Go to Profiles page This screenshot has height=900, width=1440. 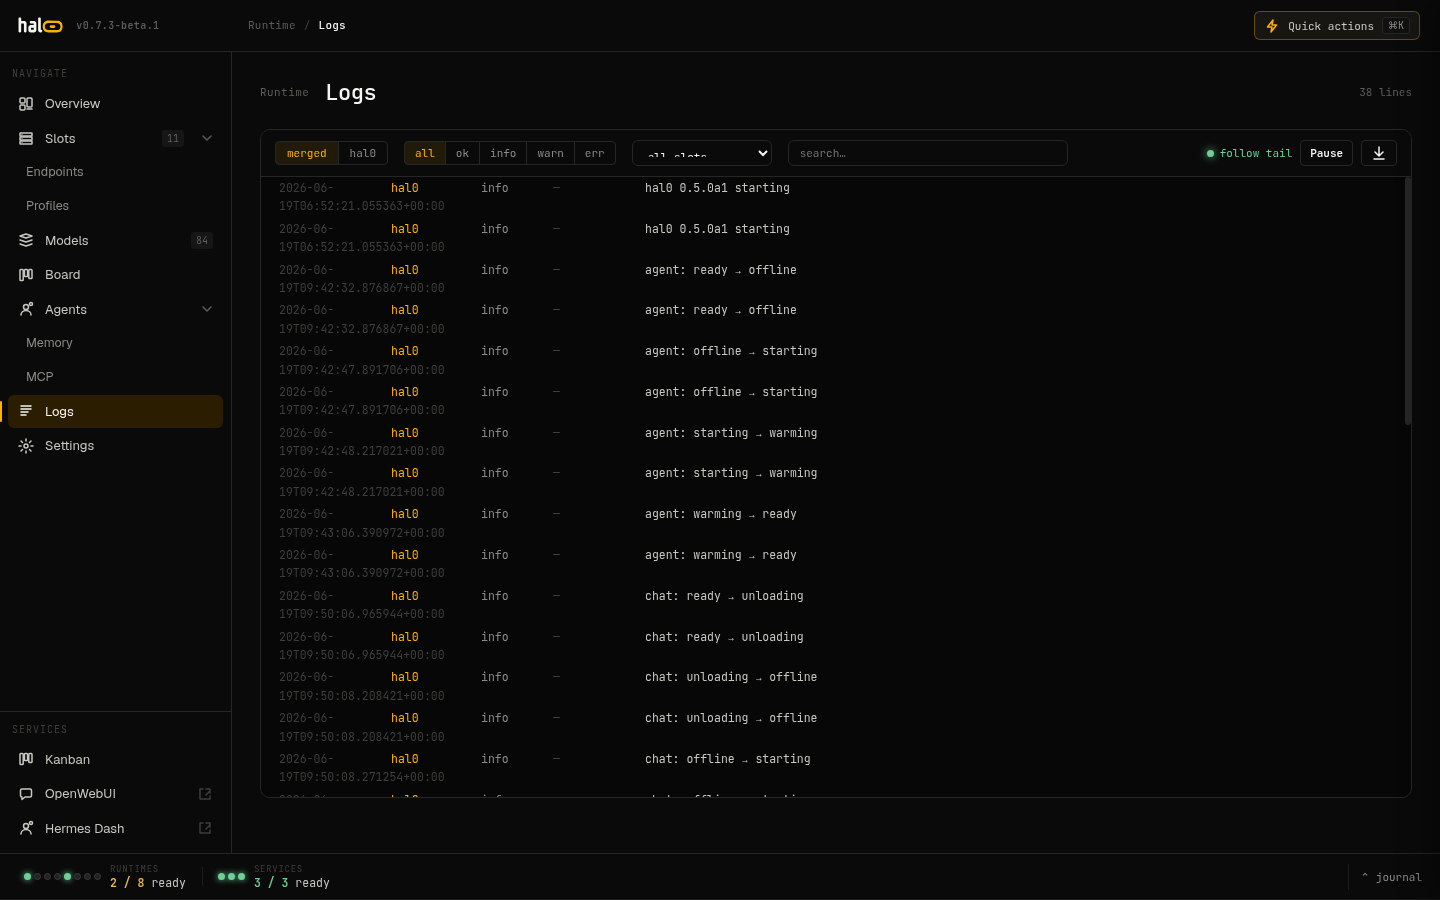point(48,206)
